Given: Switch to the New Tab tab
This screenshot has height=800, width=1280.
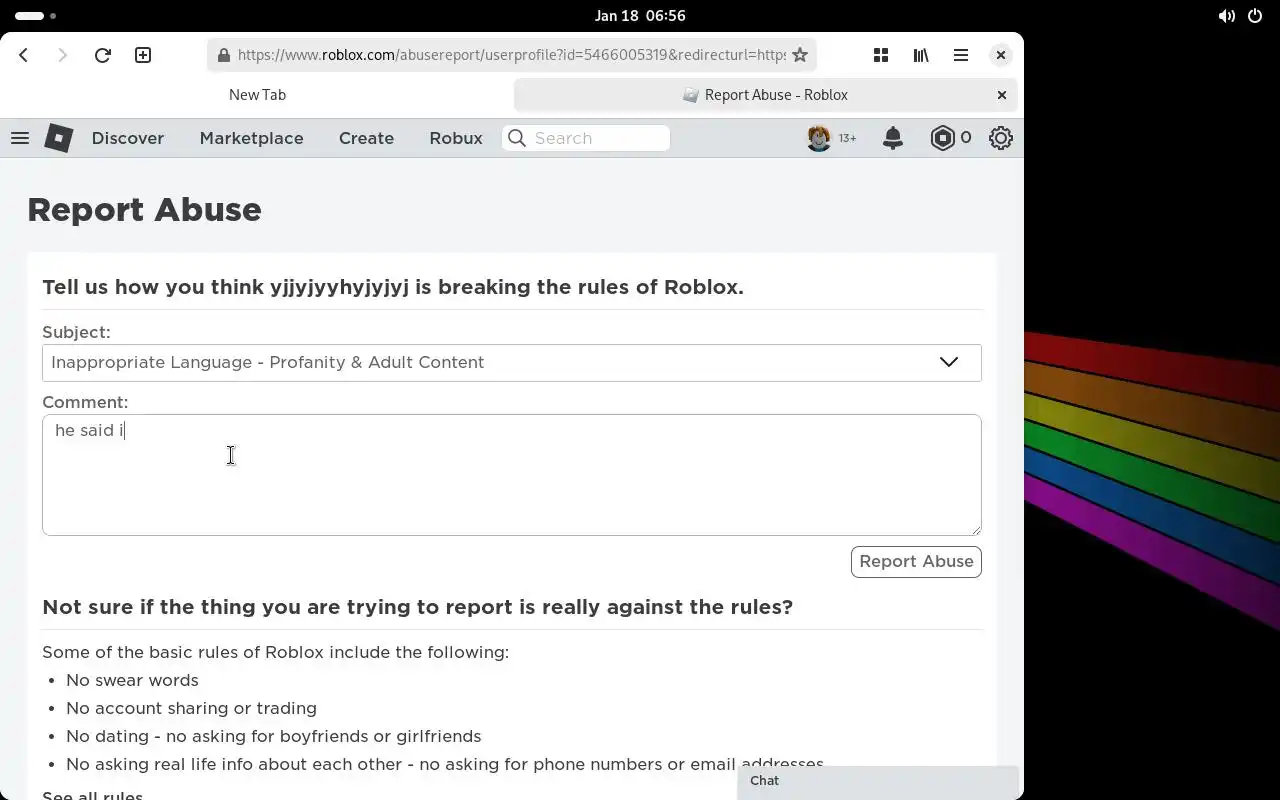Looking at the screenshot, I should [257, 95].
